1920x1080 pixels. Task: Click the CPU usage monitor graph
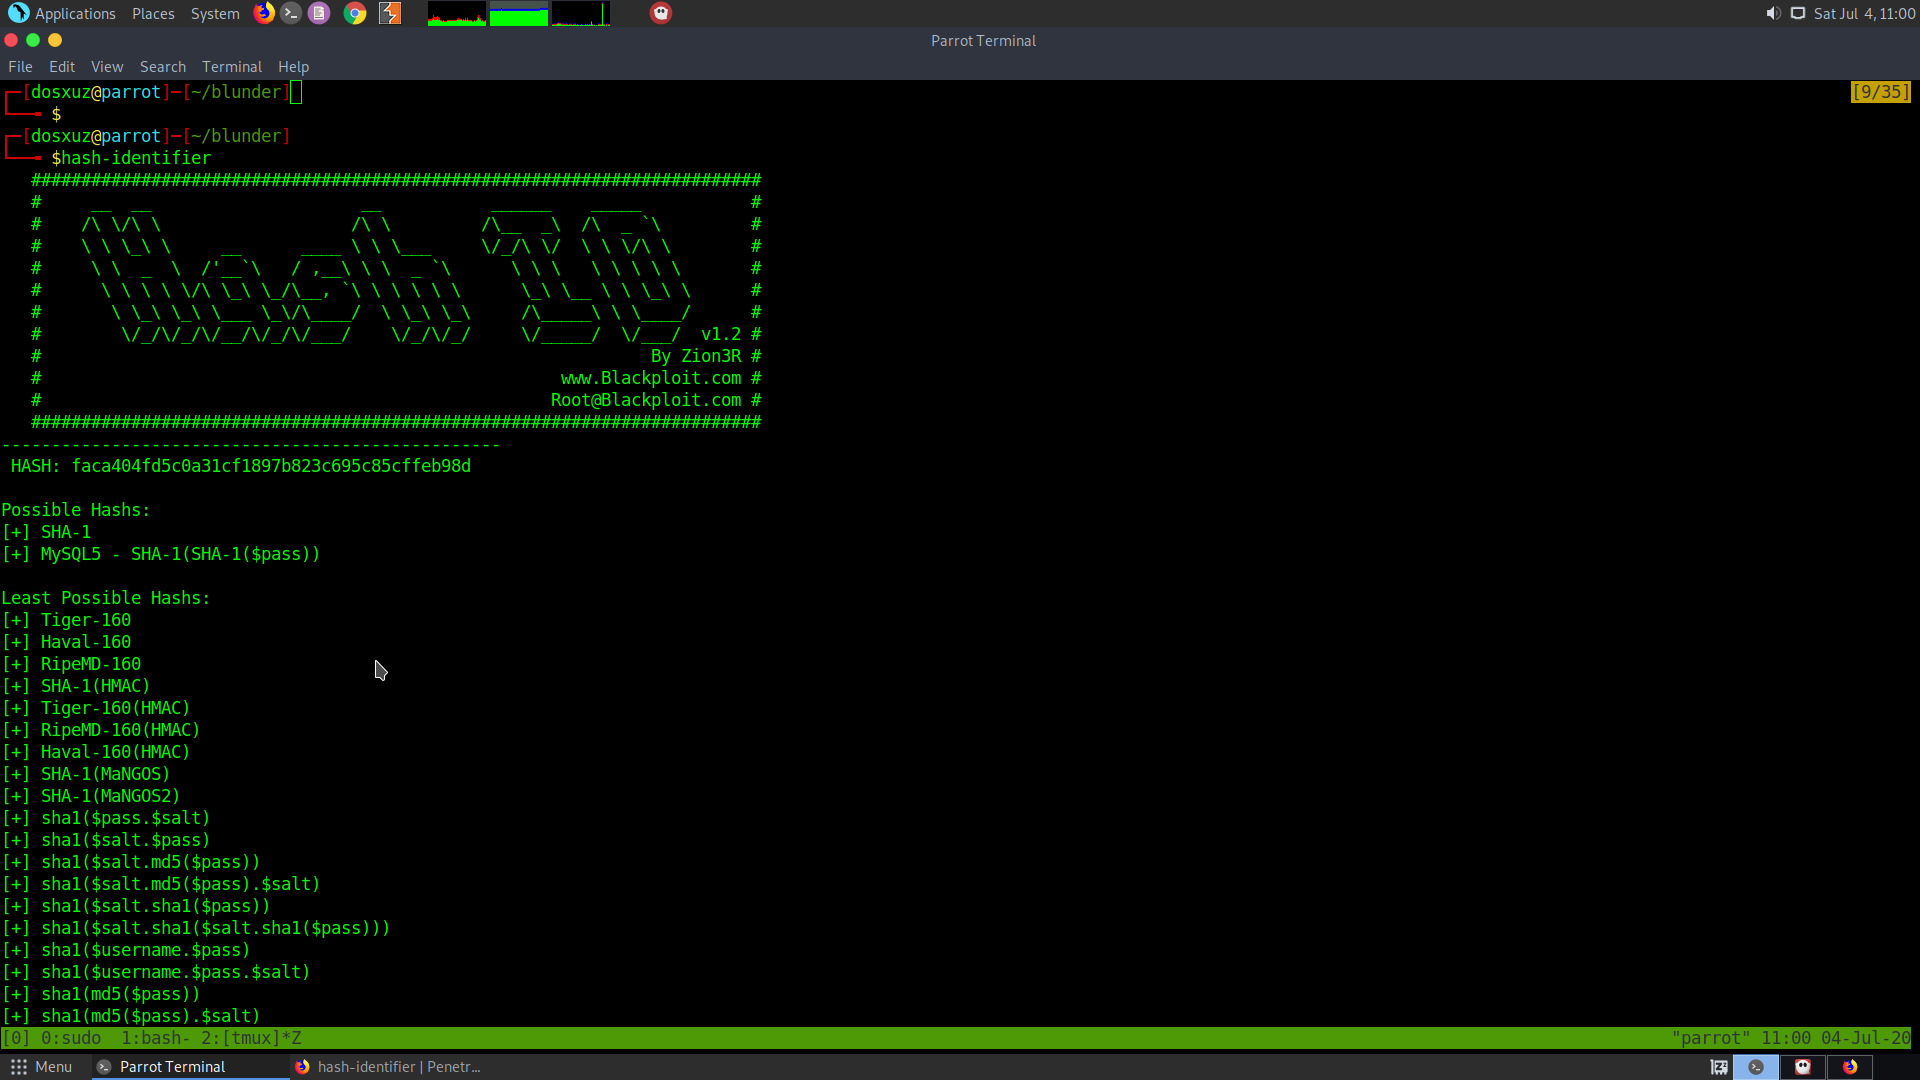click(x=457, y=13)
